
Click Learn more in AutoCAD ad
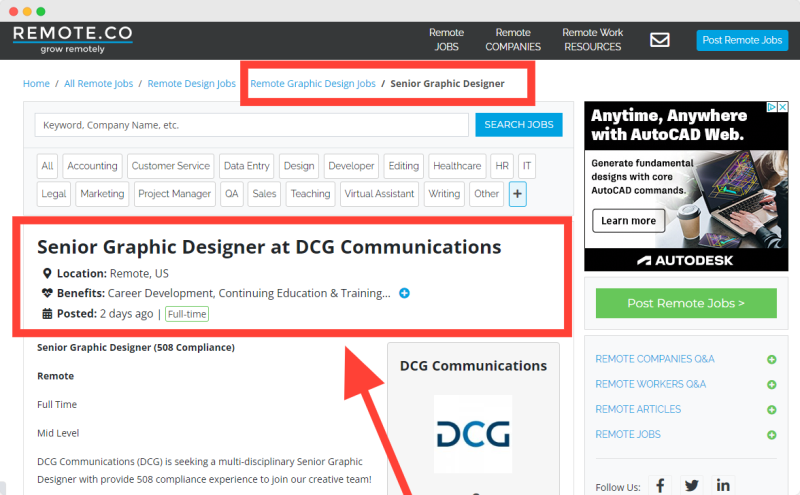(628, 220)
